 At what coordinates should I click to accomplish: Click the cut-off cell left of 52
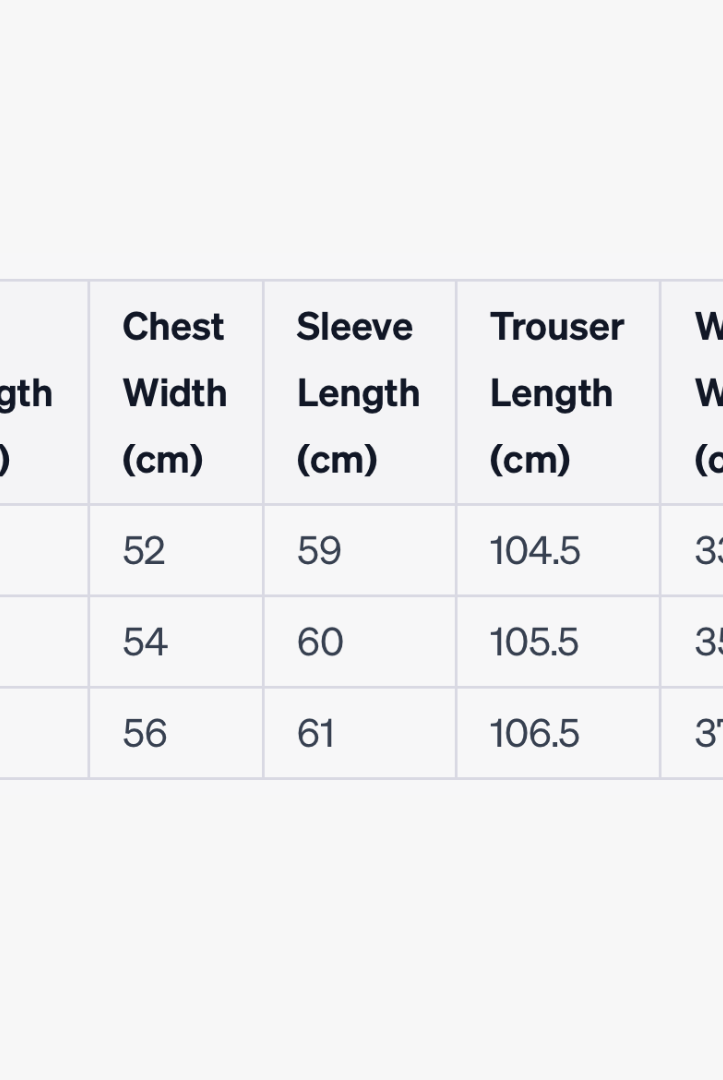tap(40, 551)
